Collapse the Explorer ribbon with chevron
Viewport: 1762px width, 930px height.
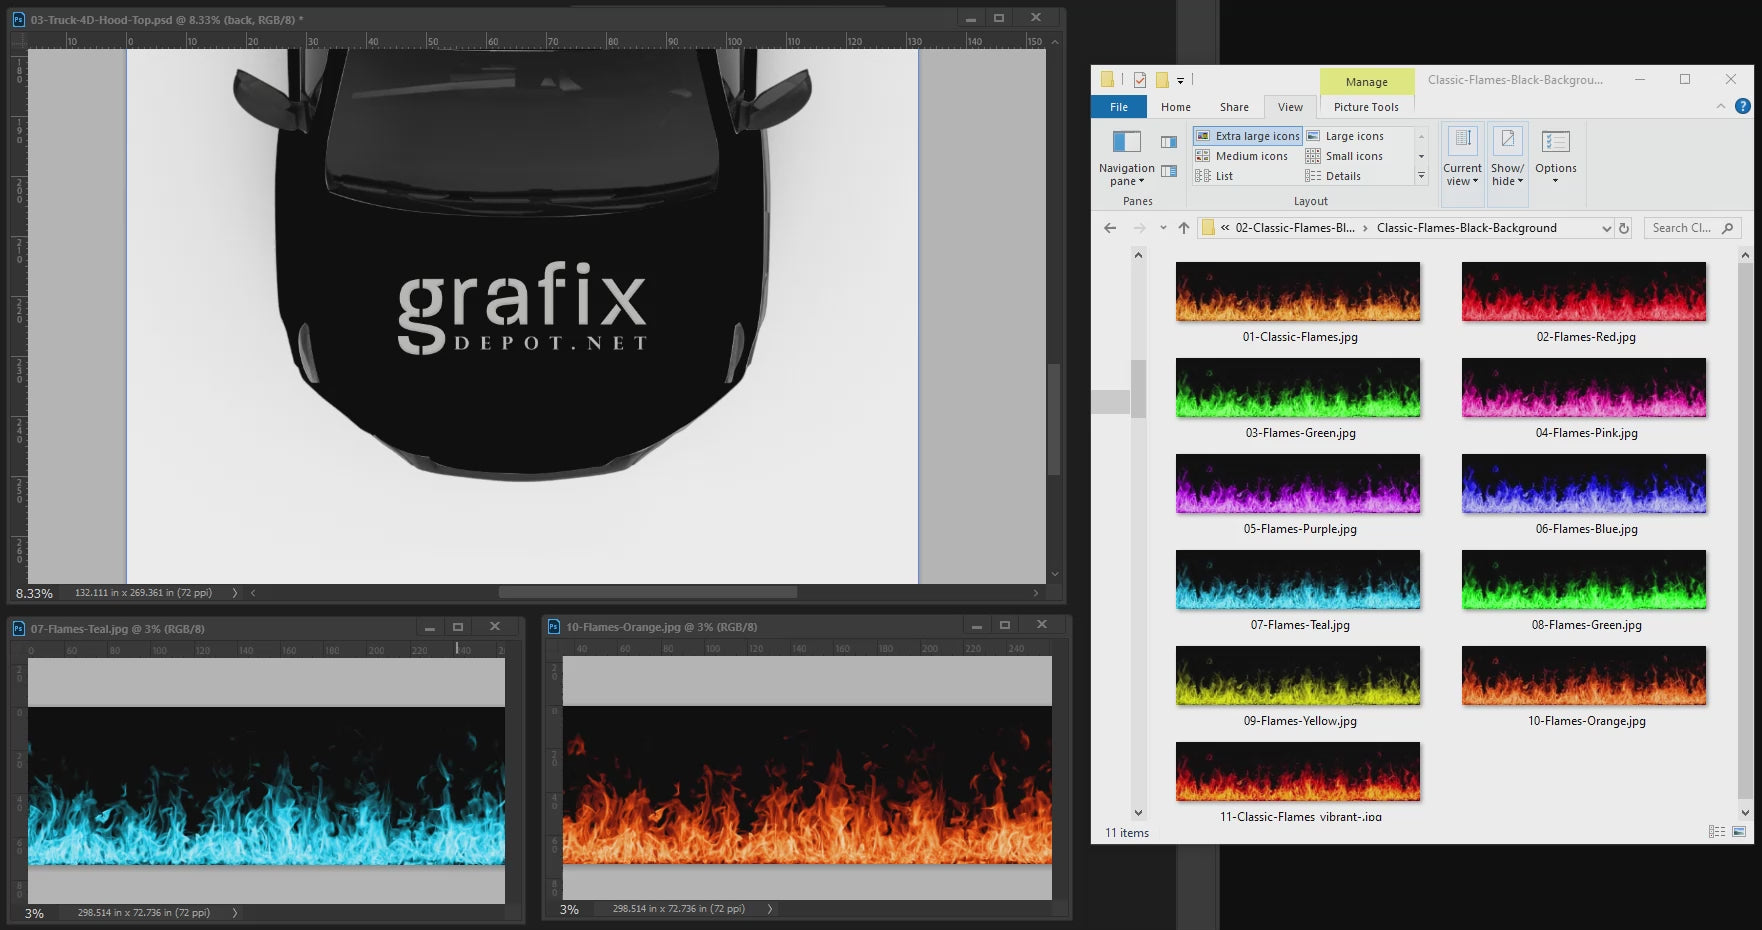click(1721, 106)
